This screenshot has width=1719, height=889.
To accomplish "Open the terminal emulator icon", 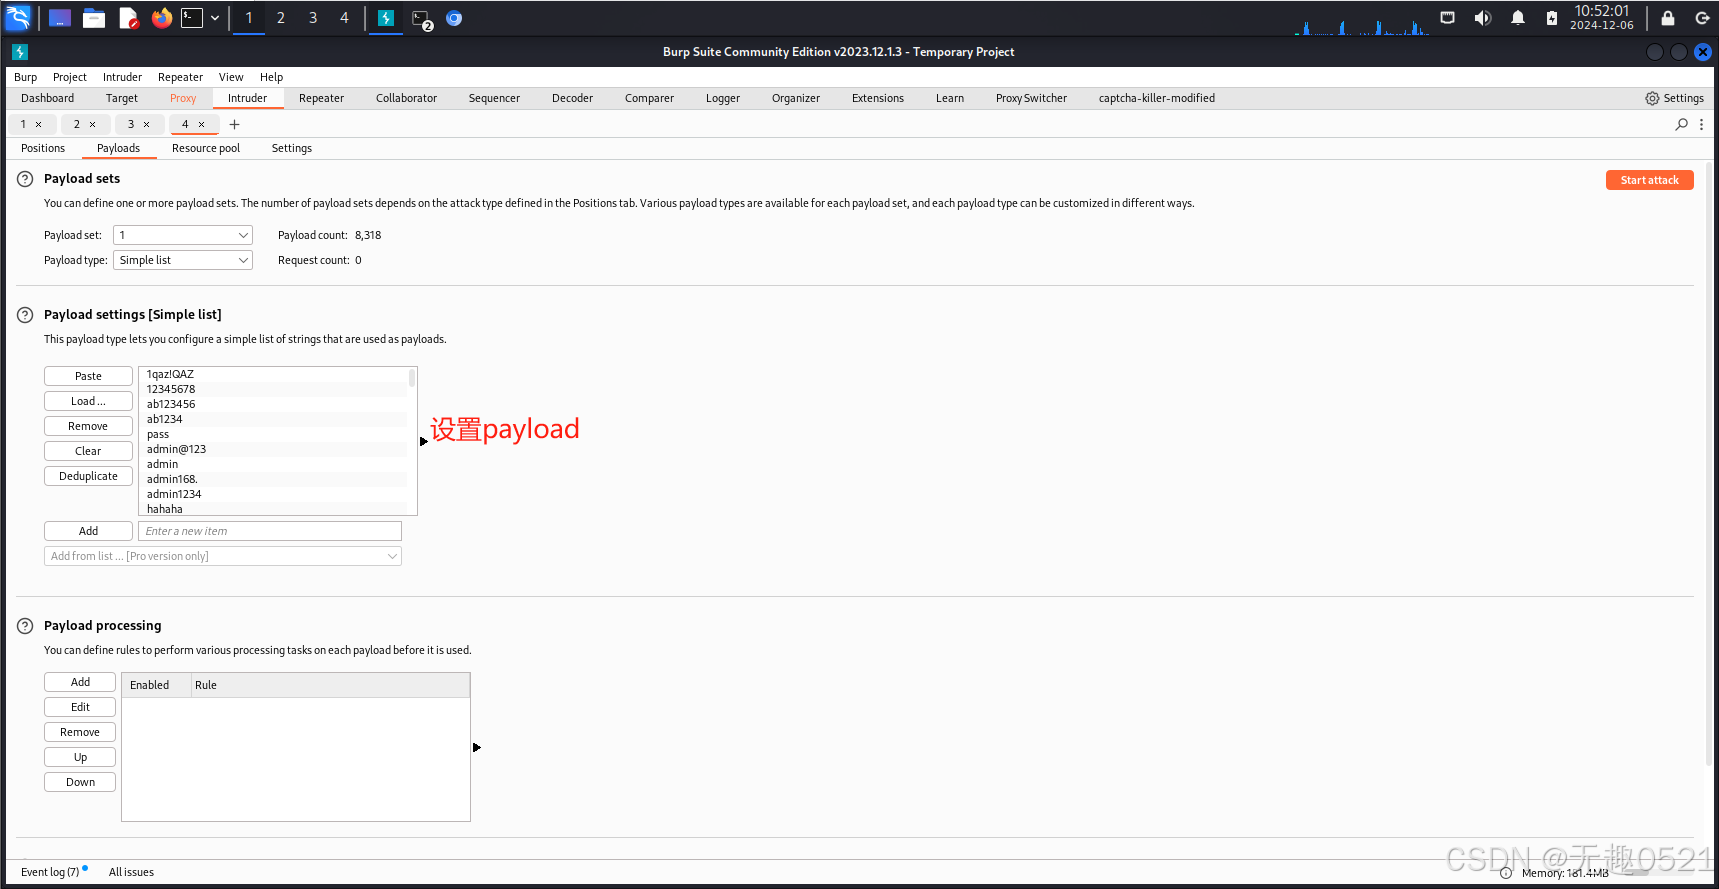I will click(x=192, y=18).
